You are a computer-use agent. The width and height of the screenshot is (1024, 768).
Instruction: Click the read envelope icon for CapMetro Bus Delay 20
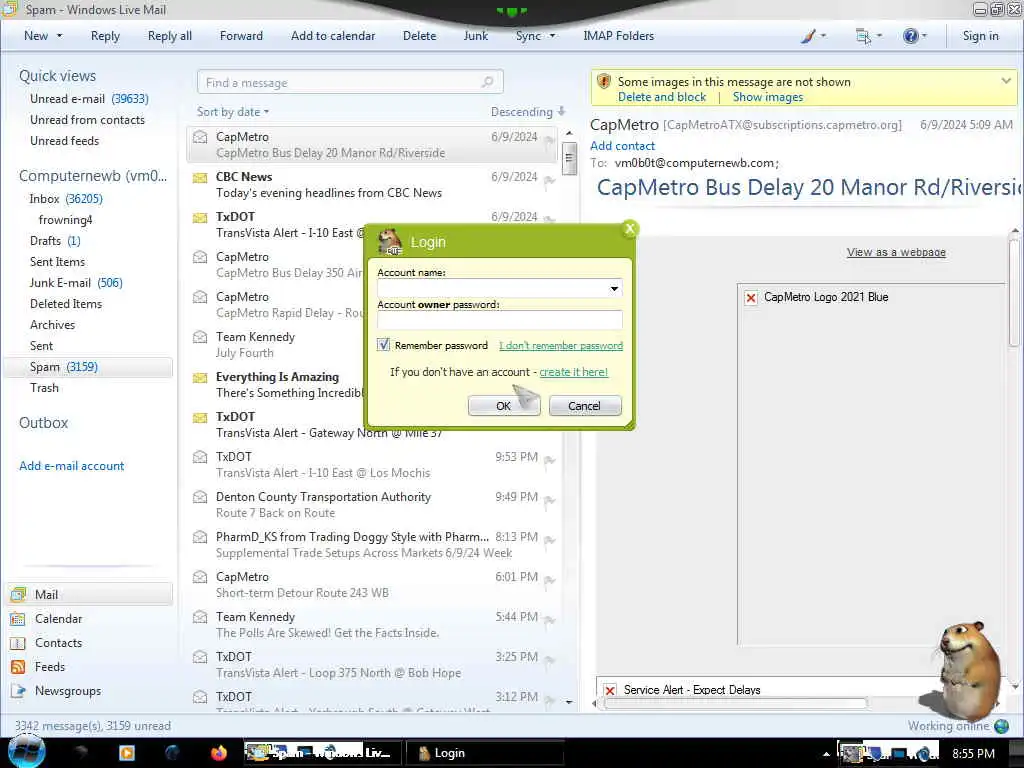click(x=200, y=137)
